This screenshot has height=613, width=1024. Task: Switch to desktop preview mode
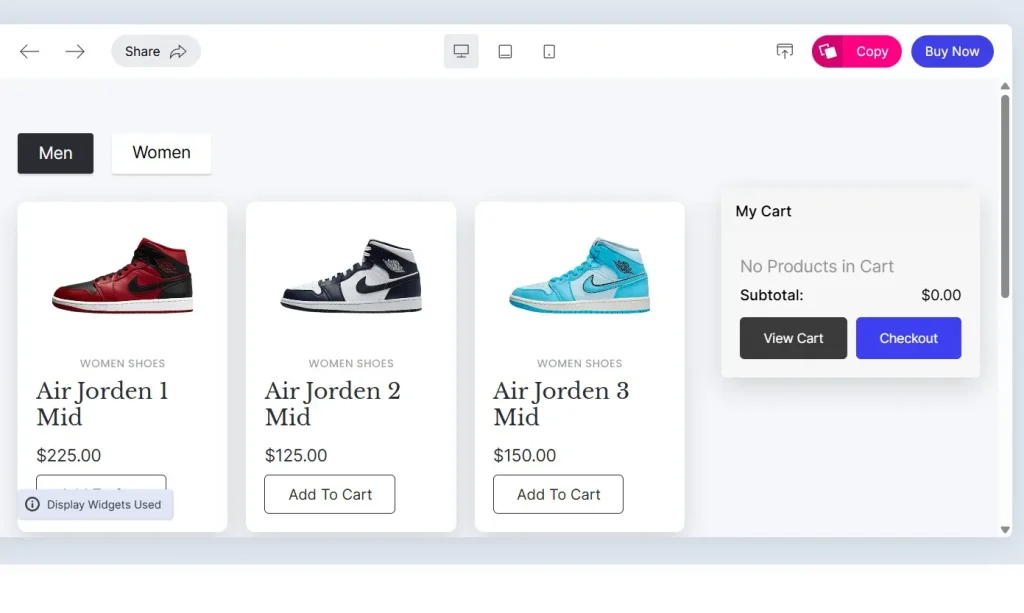point(461,51)
